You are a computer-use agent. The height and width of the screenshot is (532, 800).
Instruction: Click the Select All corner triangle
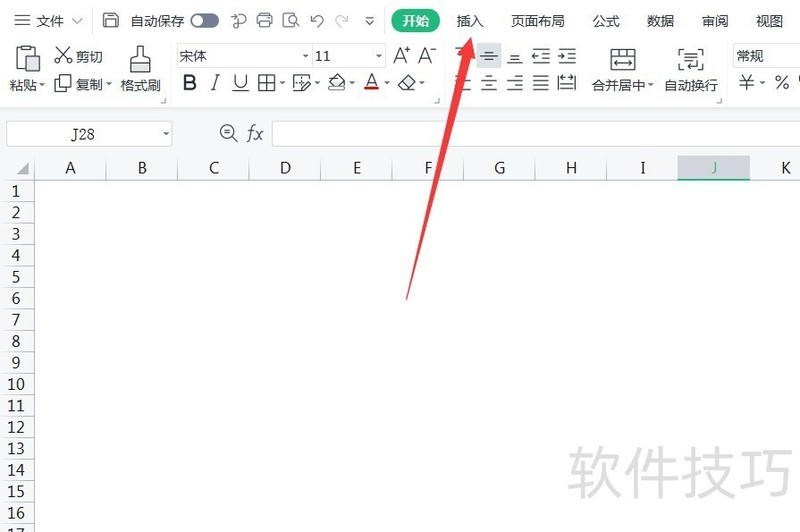tap(22, 168)
